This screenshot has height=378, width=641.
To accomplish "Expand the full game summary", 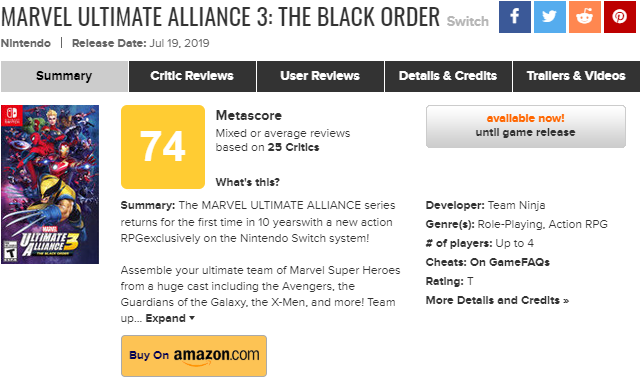I will pos(170,318).
